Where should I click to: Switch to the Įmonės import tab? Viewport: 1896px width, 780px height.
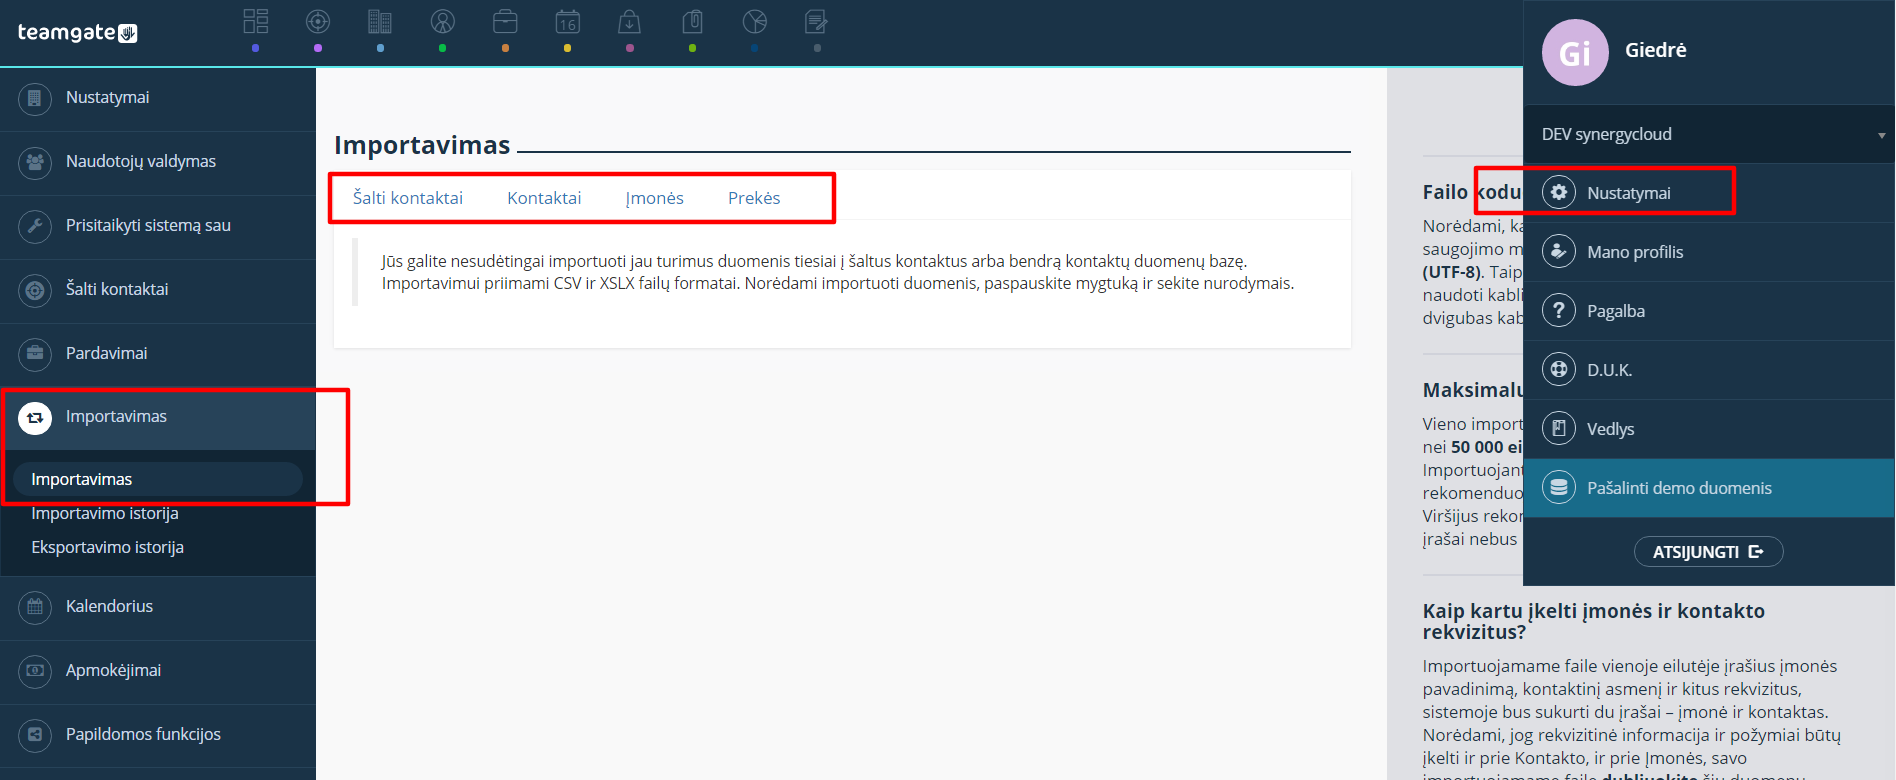point(655,198)
